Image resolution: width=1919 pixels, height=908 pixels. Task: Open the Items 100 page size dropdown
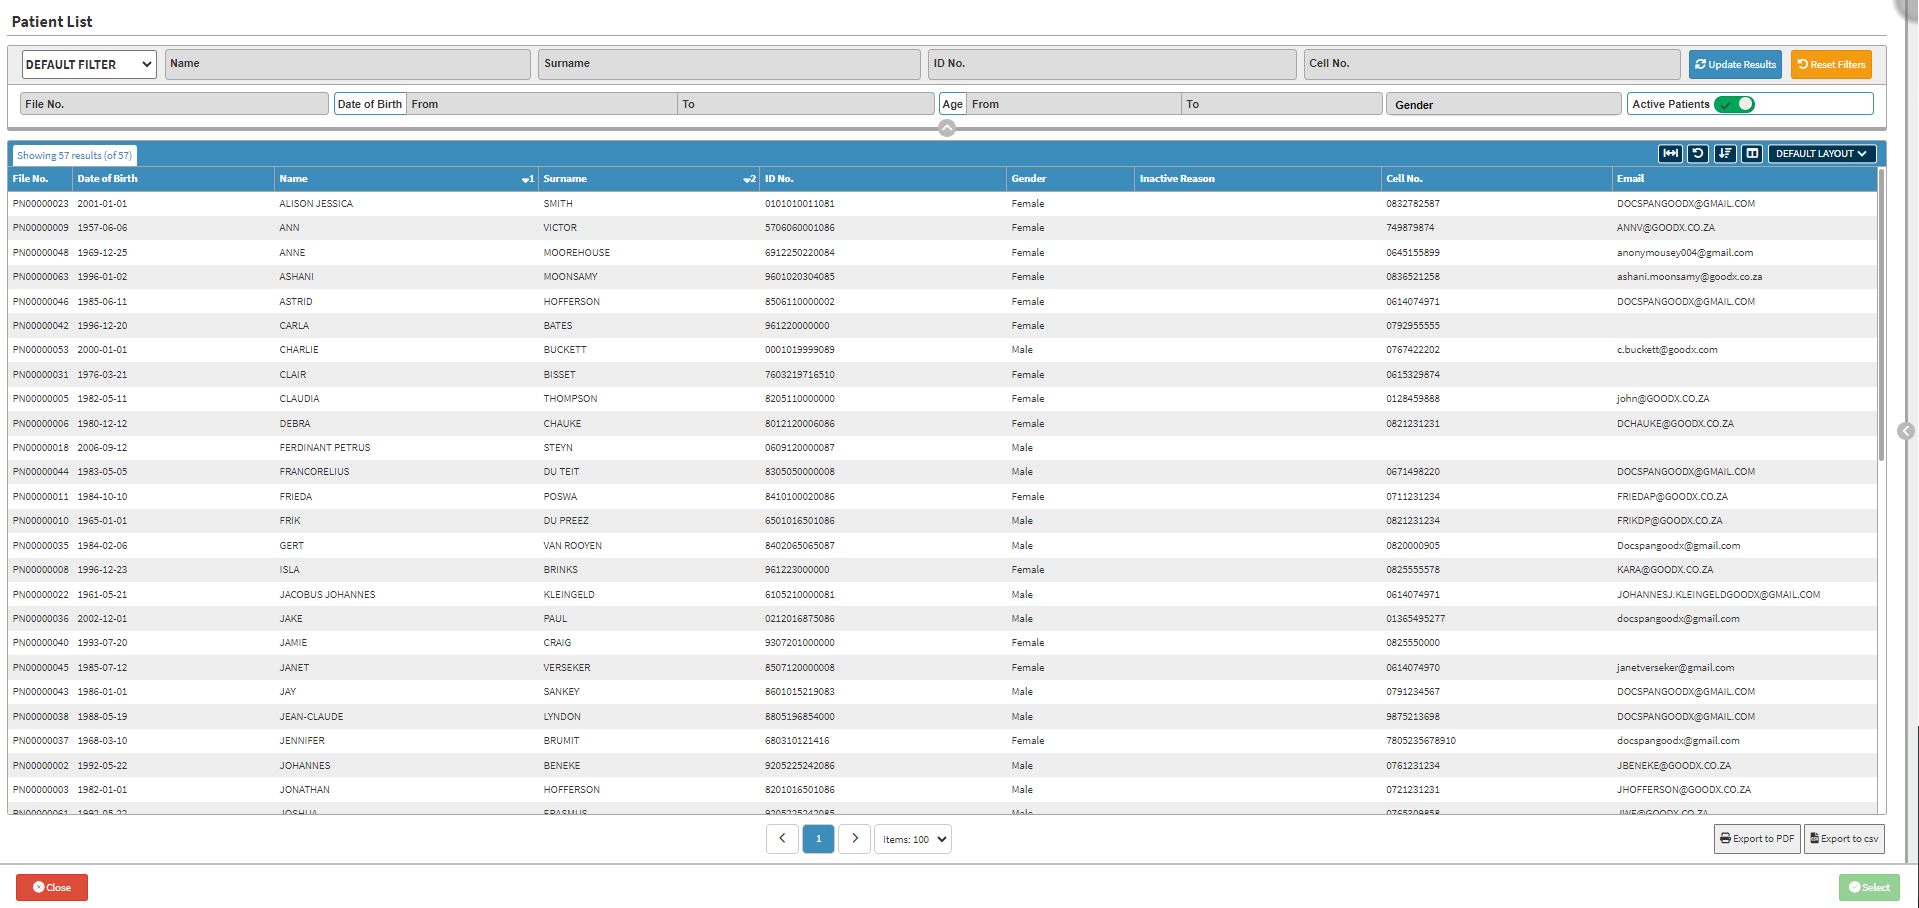point(913,840)
